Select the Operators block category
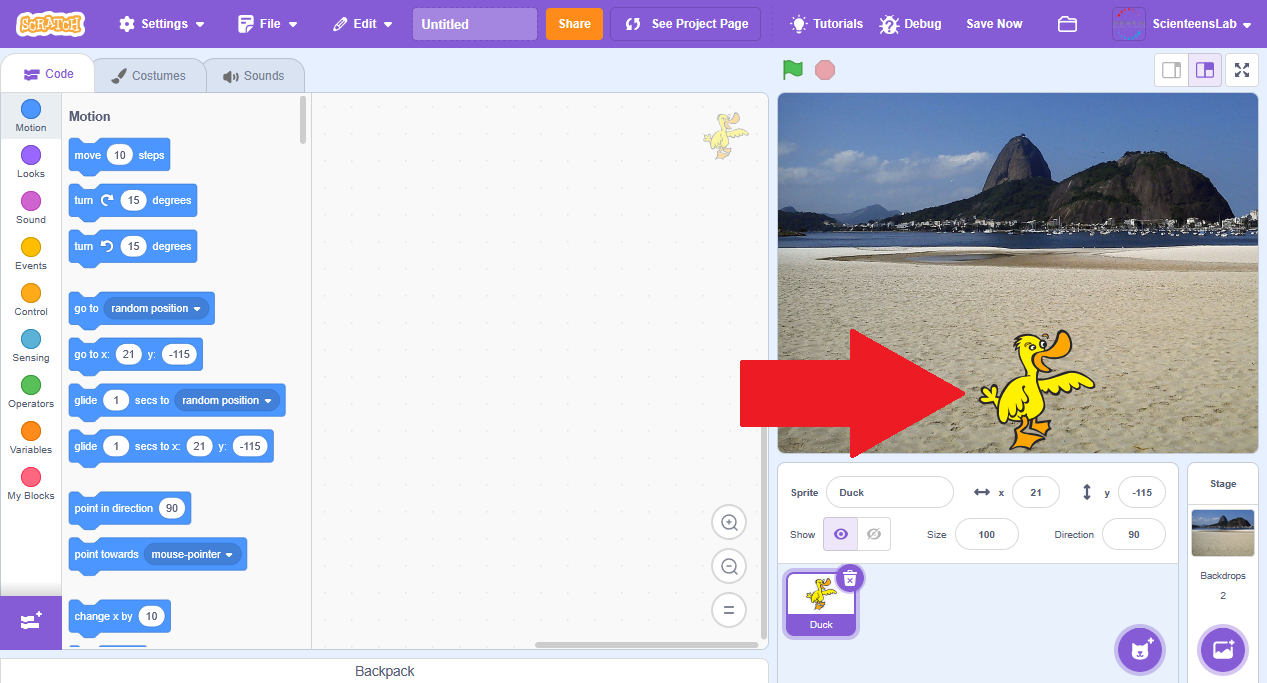This screenshot has height=683, width=1267. [31, 392]
